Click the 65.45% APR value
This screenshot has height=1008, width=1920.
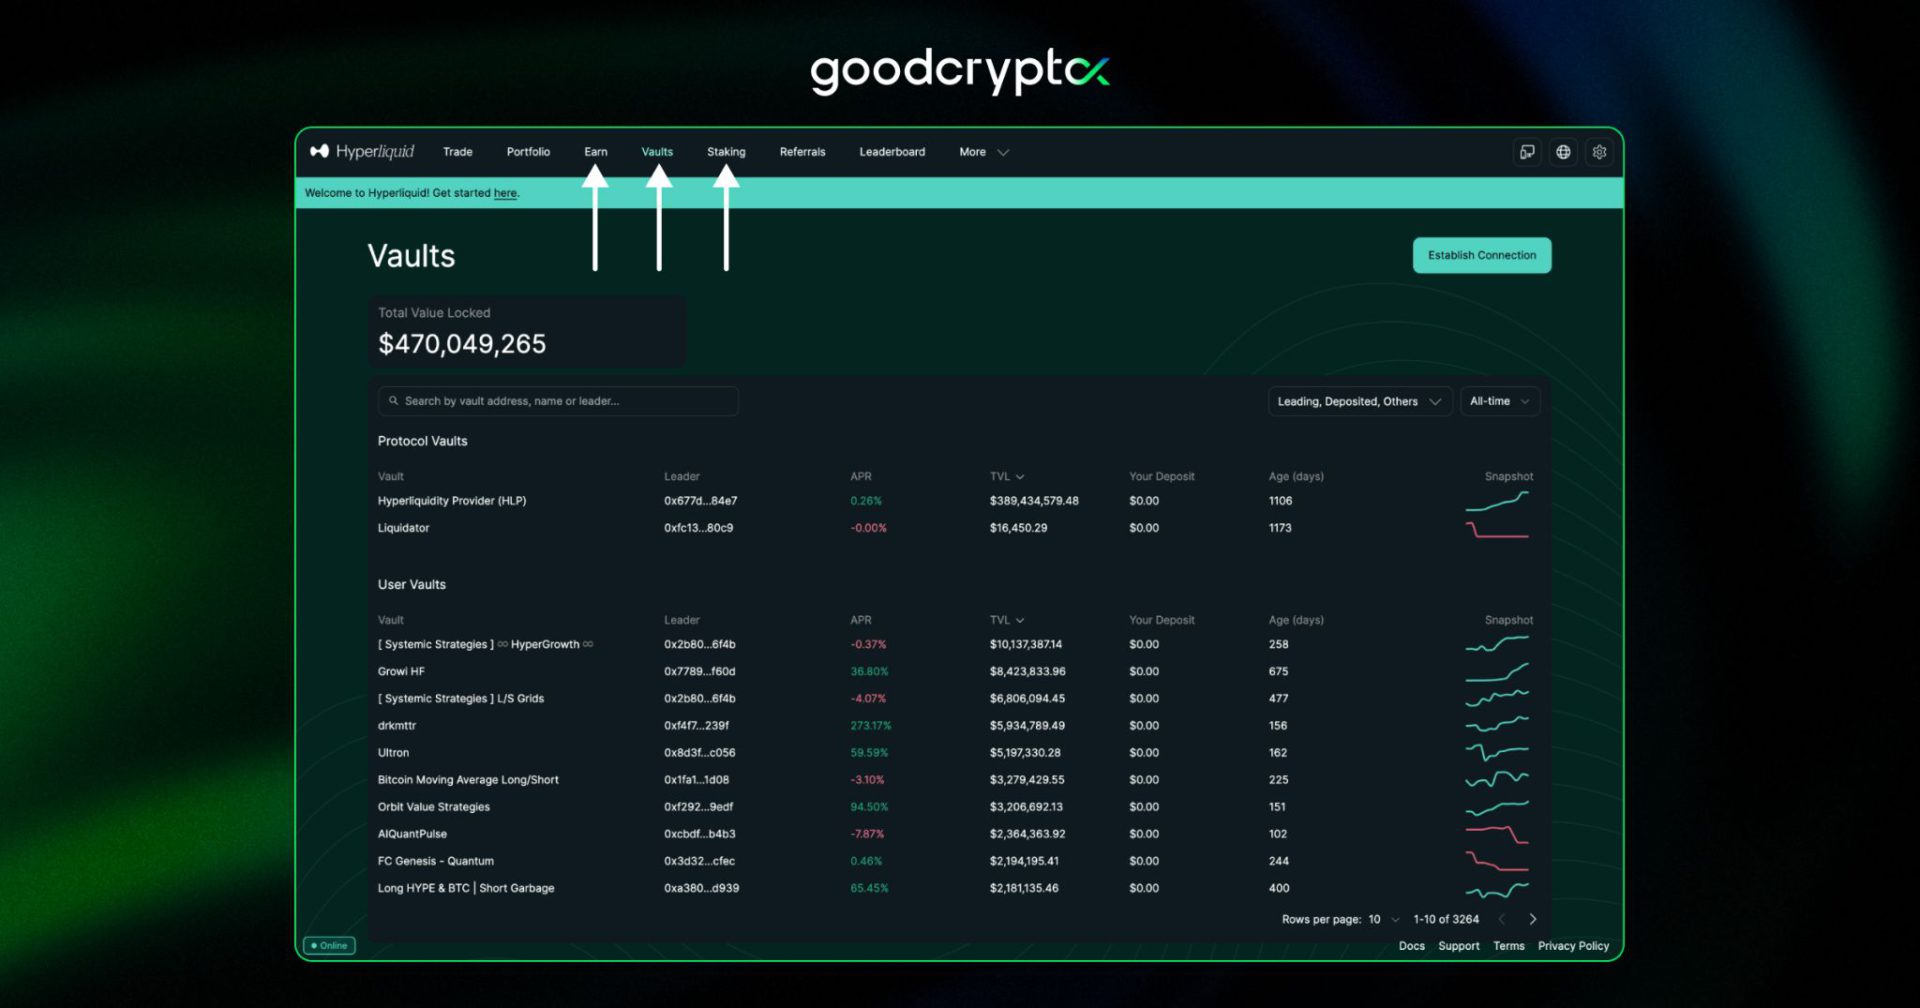coord(869,888)
